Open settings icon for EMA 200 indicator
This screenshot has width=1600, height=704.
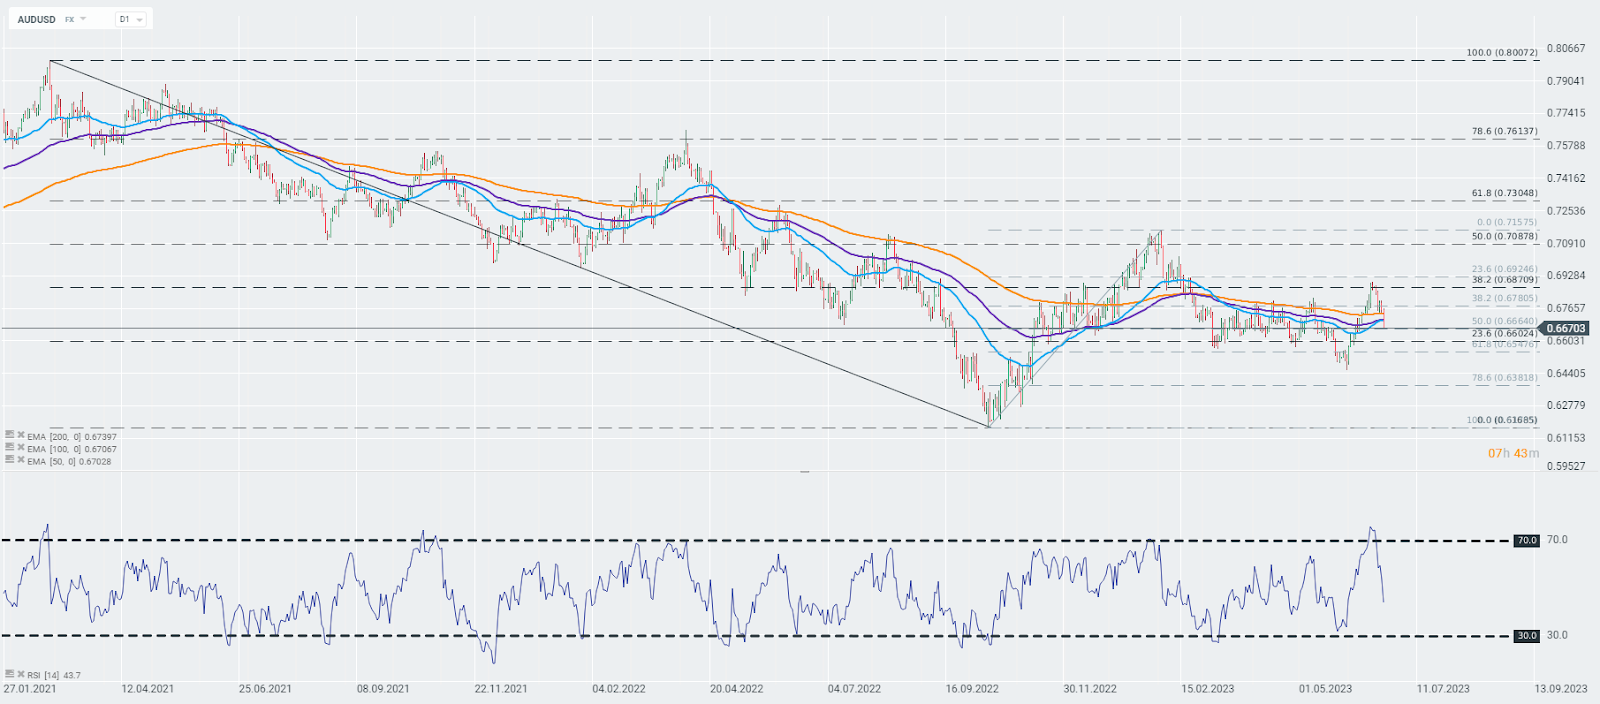pos(9,435)
